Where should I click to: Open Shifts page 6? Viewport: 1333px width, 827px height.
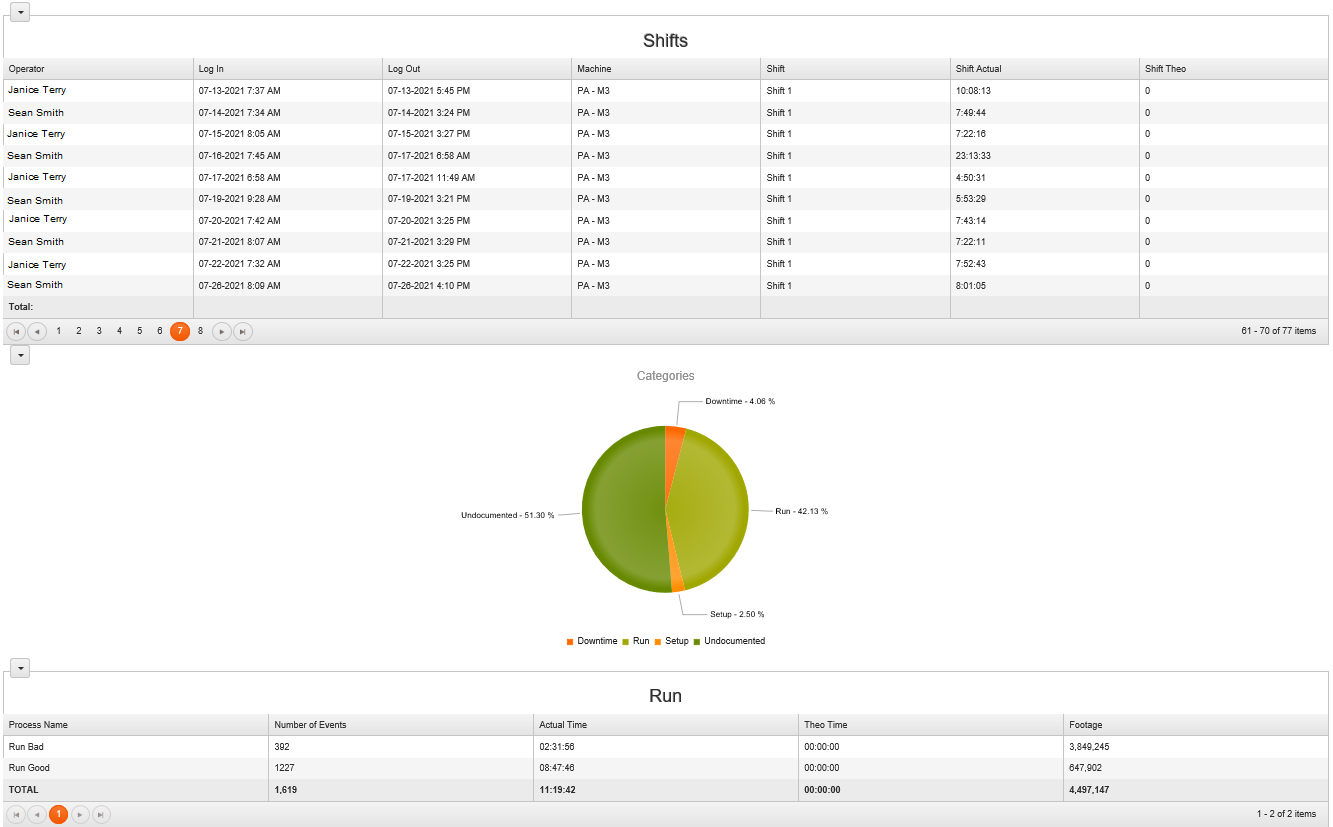tap(159, 331)
